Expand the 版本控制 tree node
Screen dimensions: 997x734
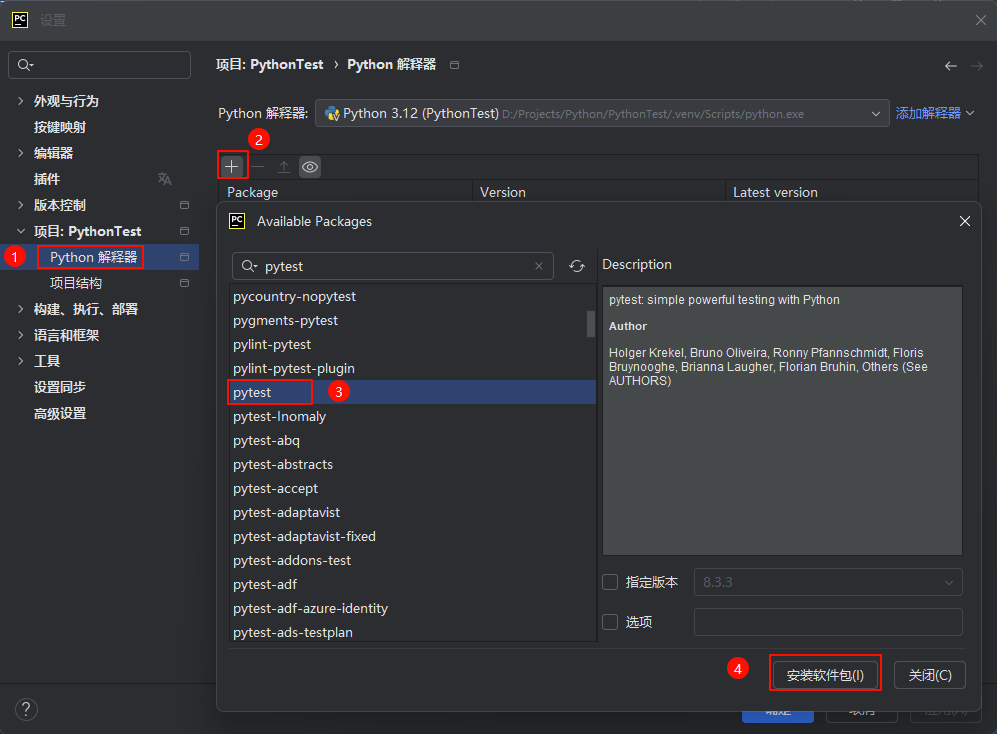(20, 205)
